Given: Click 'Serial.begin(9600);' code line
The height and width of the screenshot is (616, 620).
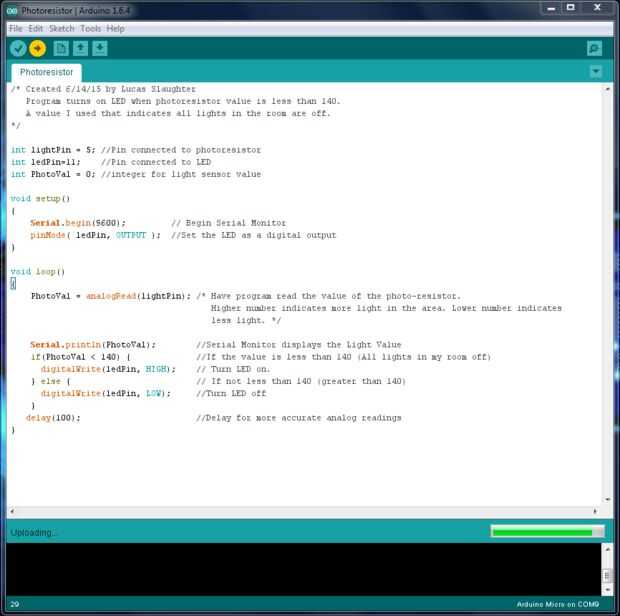Looking at the screenshot, I should point(78,223).
